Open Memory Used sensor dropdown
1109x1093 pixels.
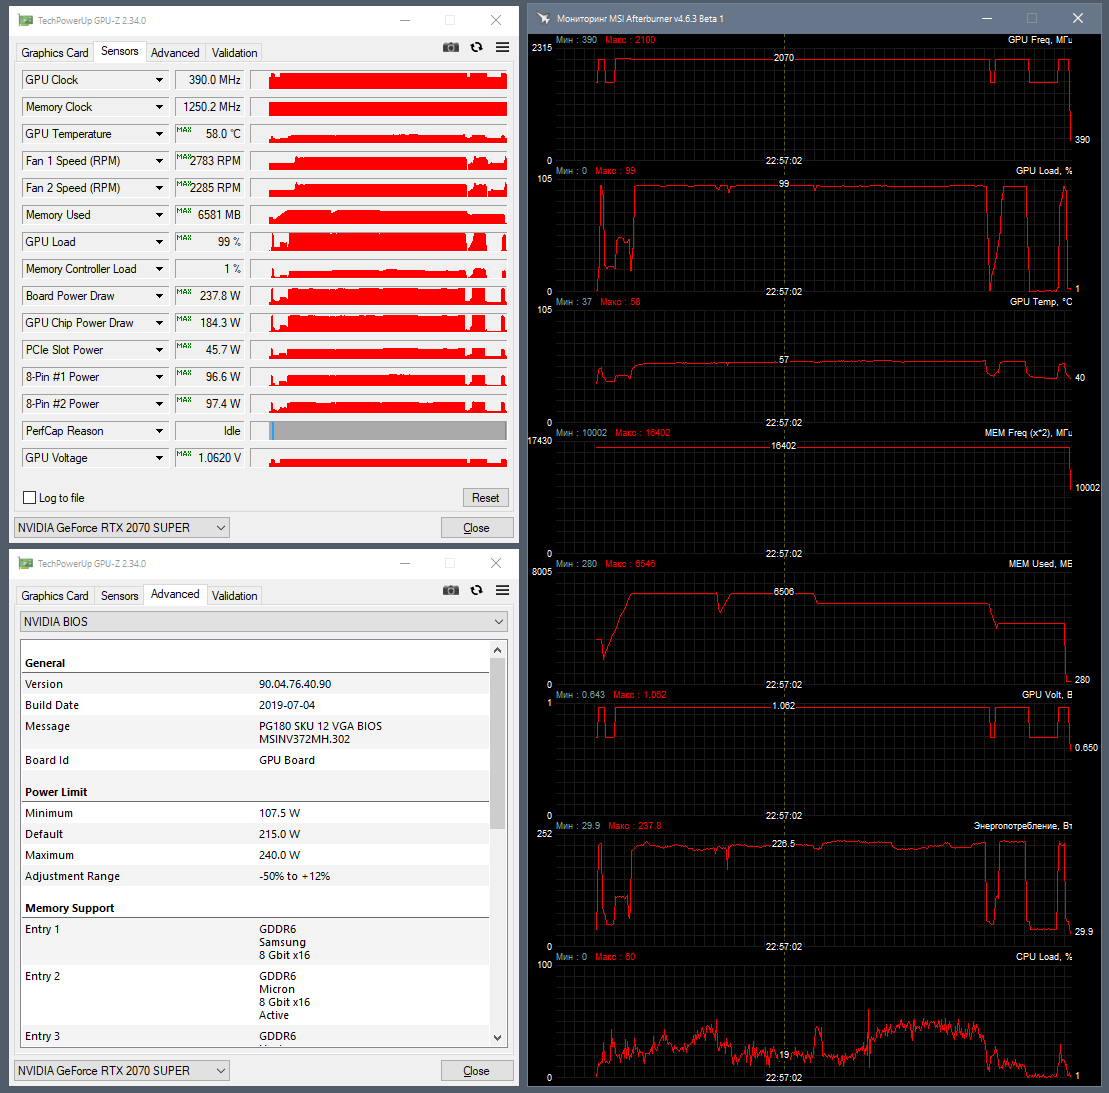coord(159,215)
